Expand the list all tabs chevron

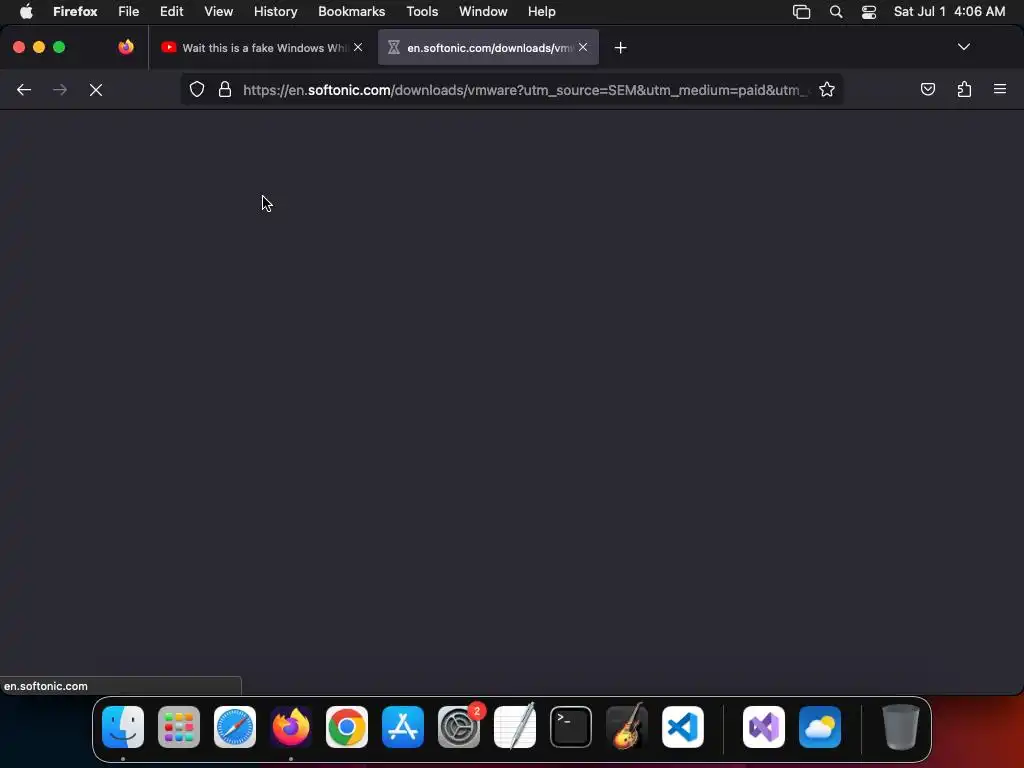(x=963, y=47)
